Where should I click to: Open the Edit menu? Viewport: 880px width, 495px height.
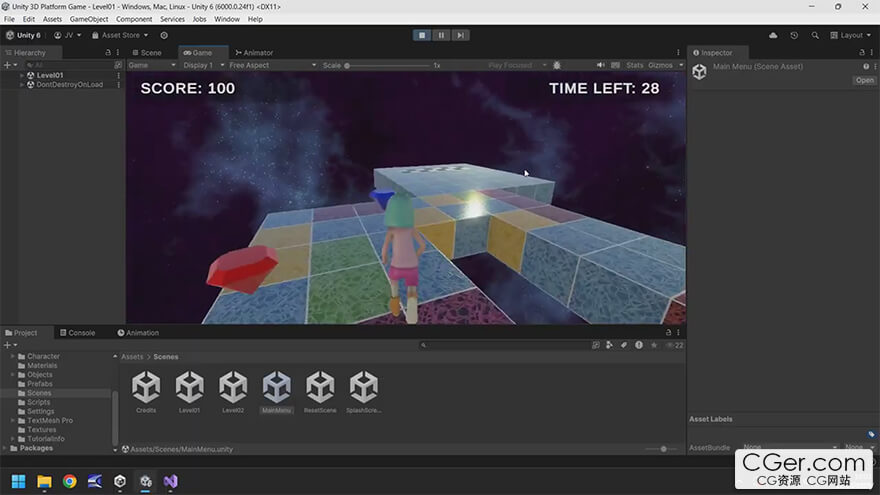29,19
